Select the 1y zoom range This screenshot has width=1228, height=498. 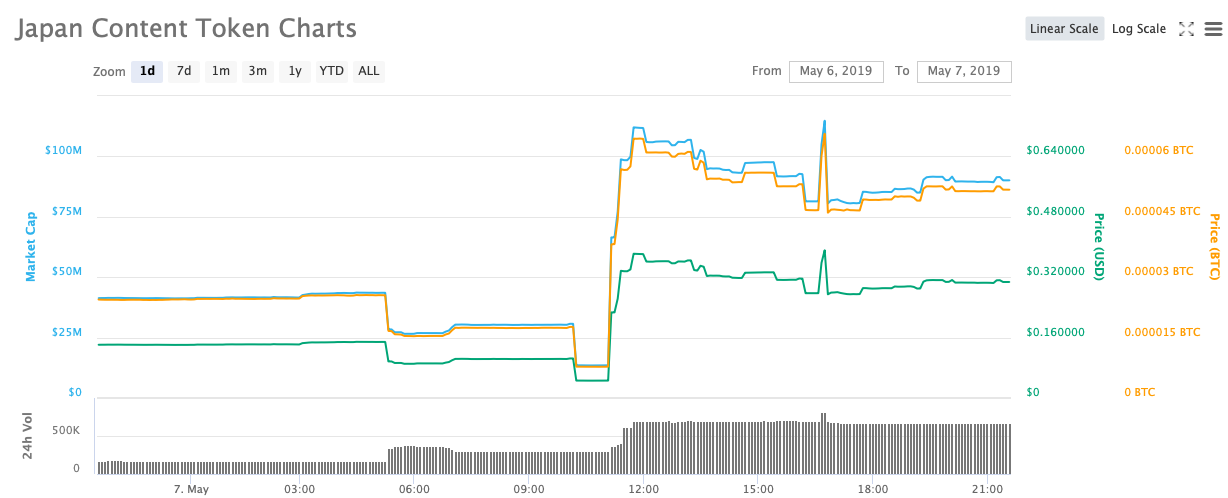pos(295,71)
